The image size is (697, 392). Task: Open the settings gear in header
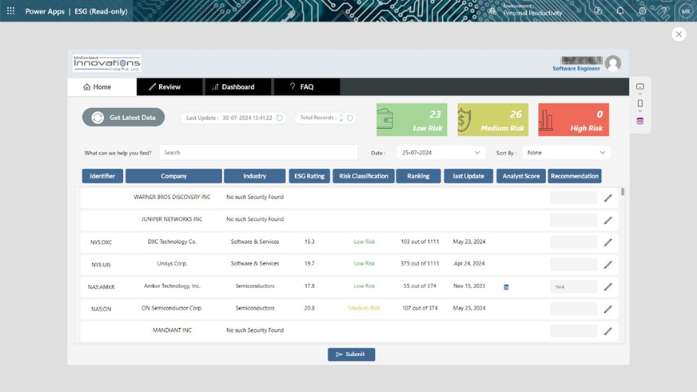pyautogui.click(x=642, y=11)
